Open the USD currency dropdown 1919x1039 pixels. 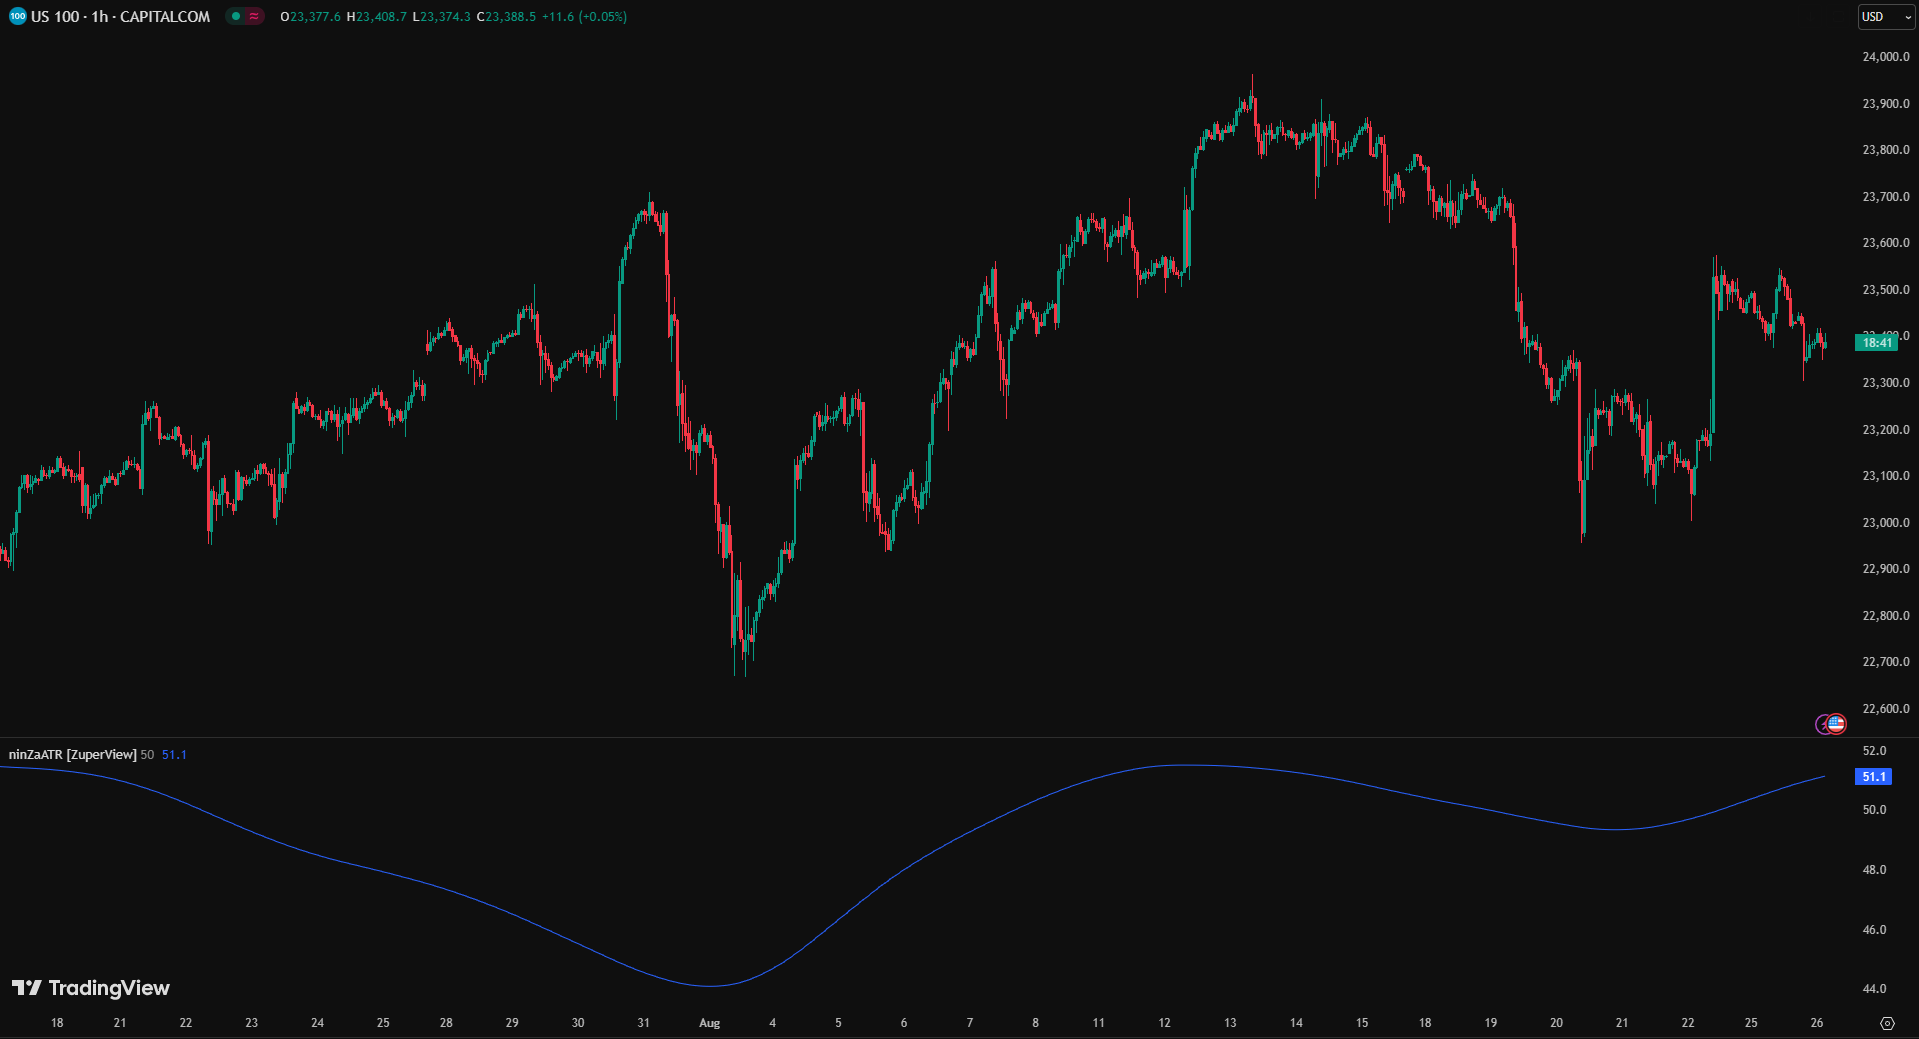point(1885,17)
